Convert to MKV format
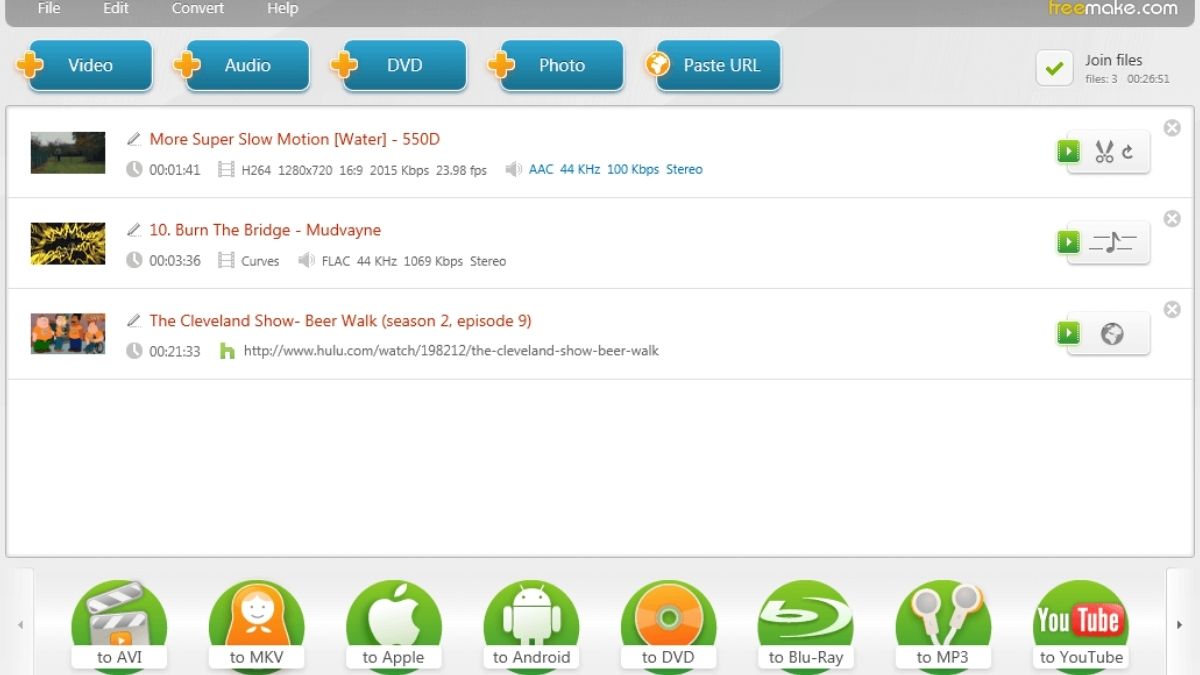 coord(256,627)
